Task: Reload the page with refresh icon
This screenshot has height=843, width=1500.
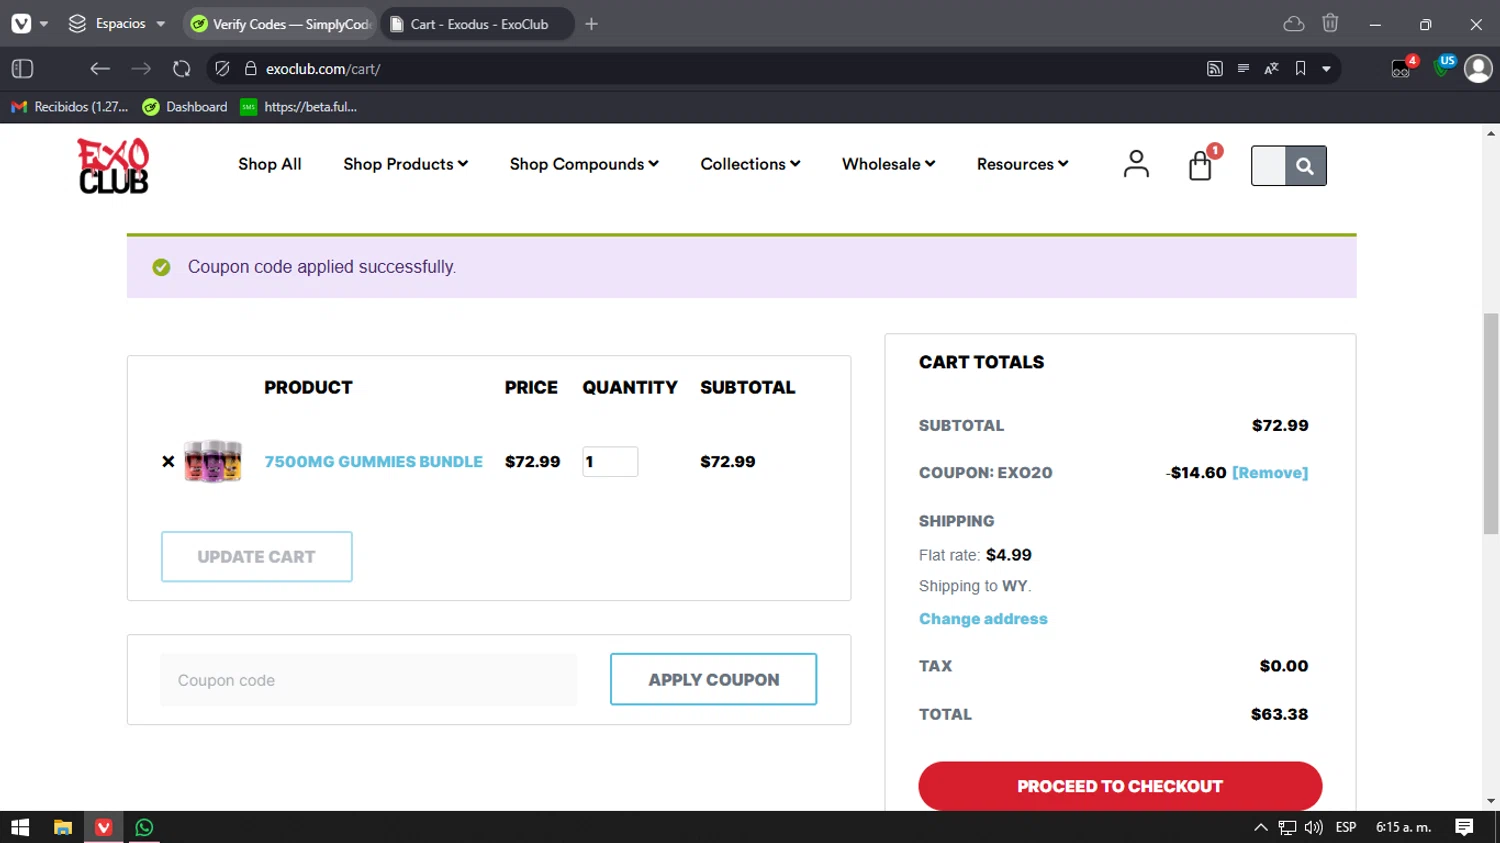Action: coord(181,69)
